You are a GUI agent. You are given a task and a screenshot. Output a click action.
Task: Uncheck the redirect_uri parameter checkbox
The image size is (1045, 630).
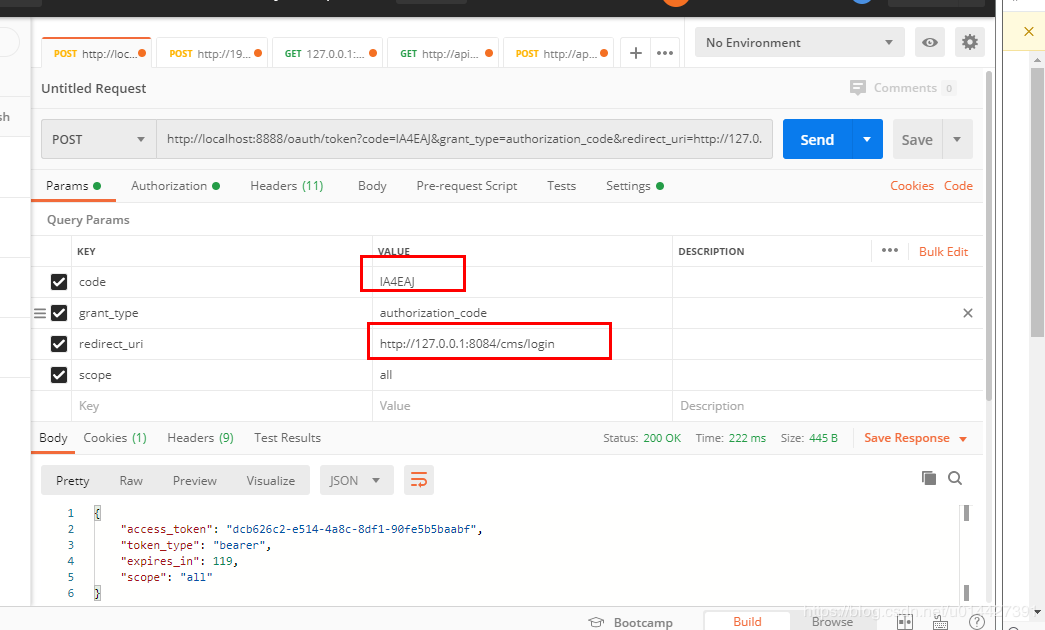(59, 344)
